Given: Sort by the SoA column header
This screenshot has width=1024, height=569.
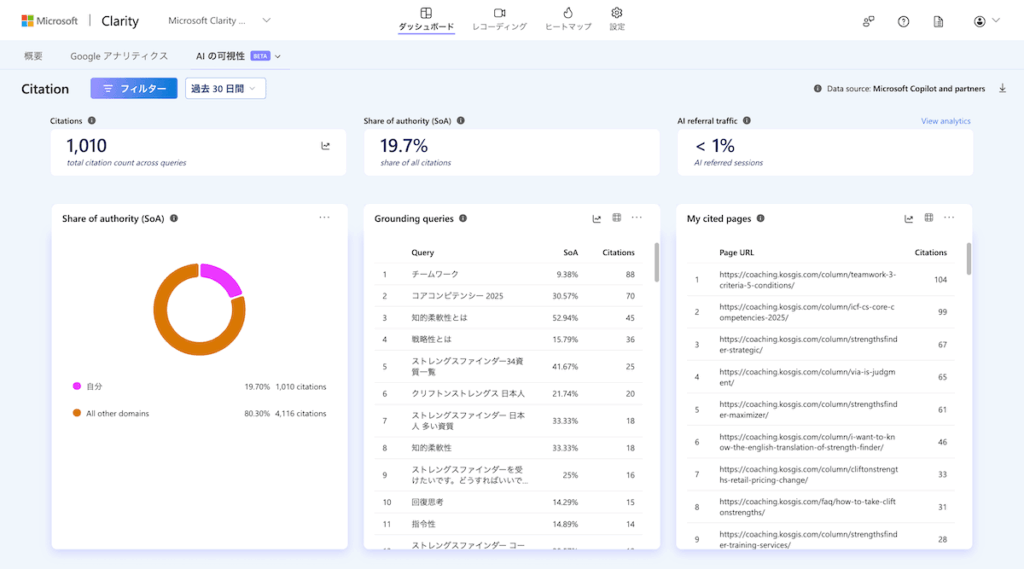Looking at the screenshot, I should point(570,252).
